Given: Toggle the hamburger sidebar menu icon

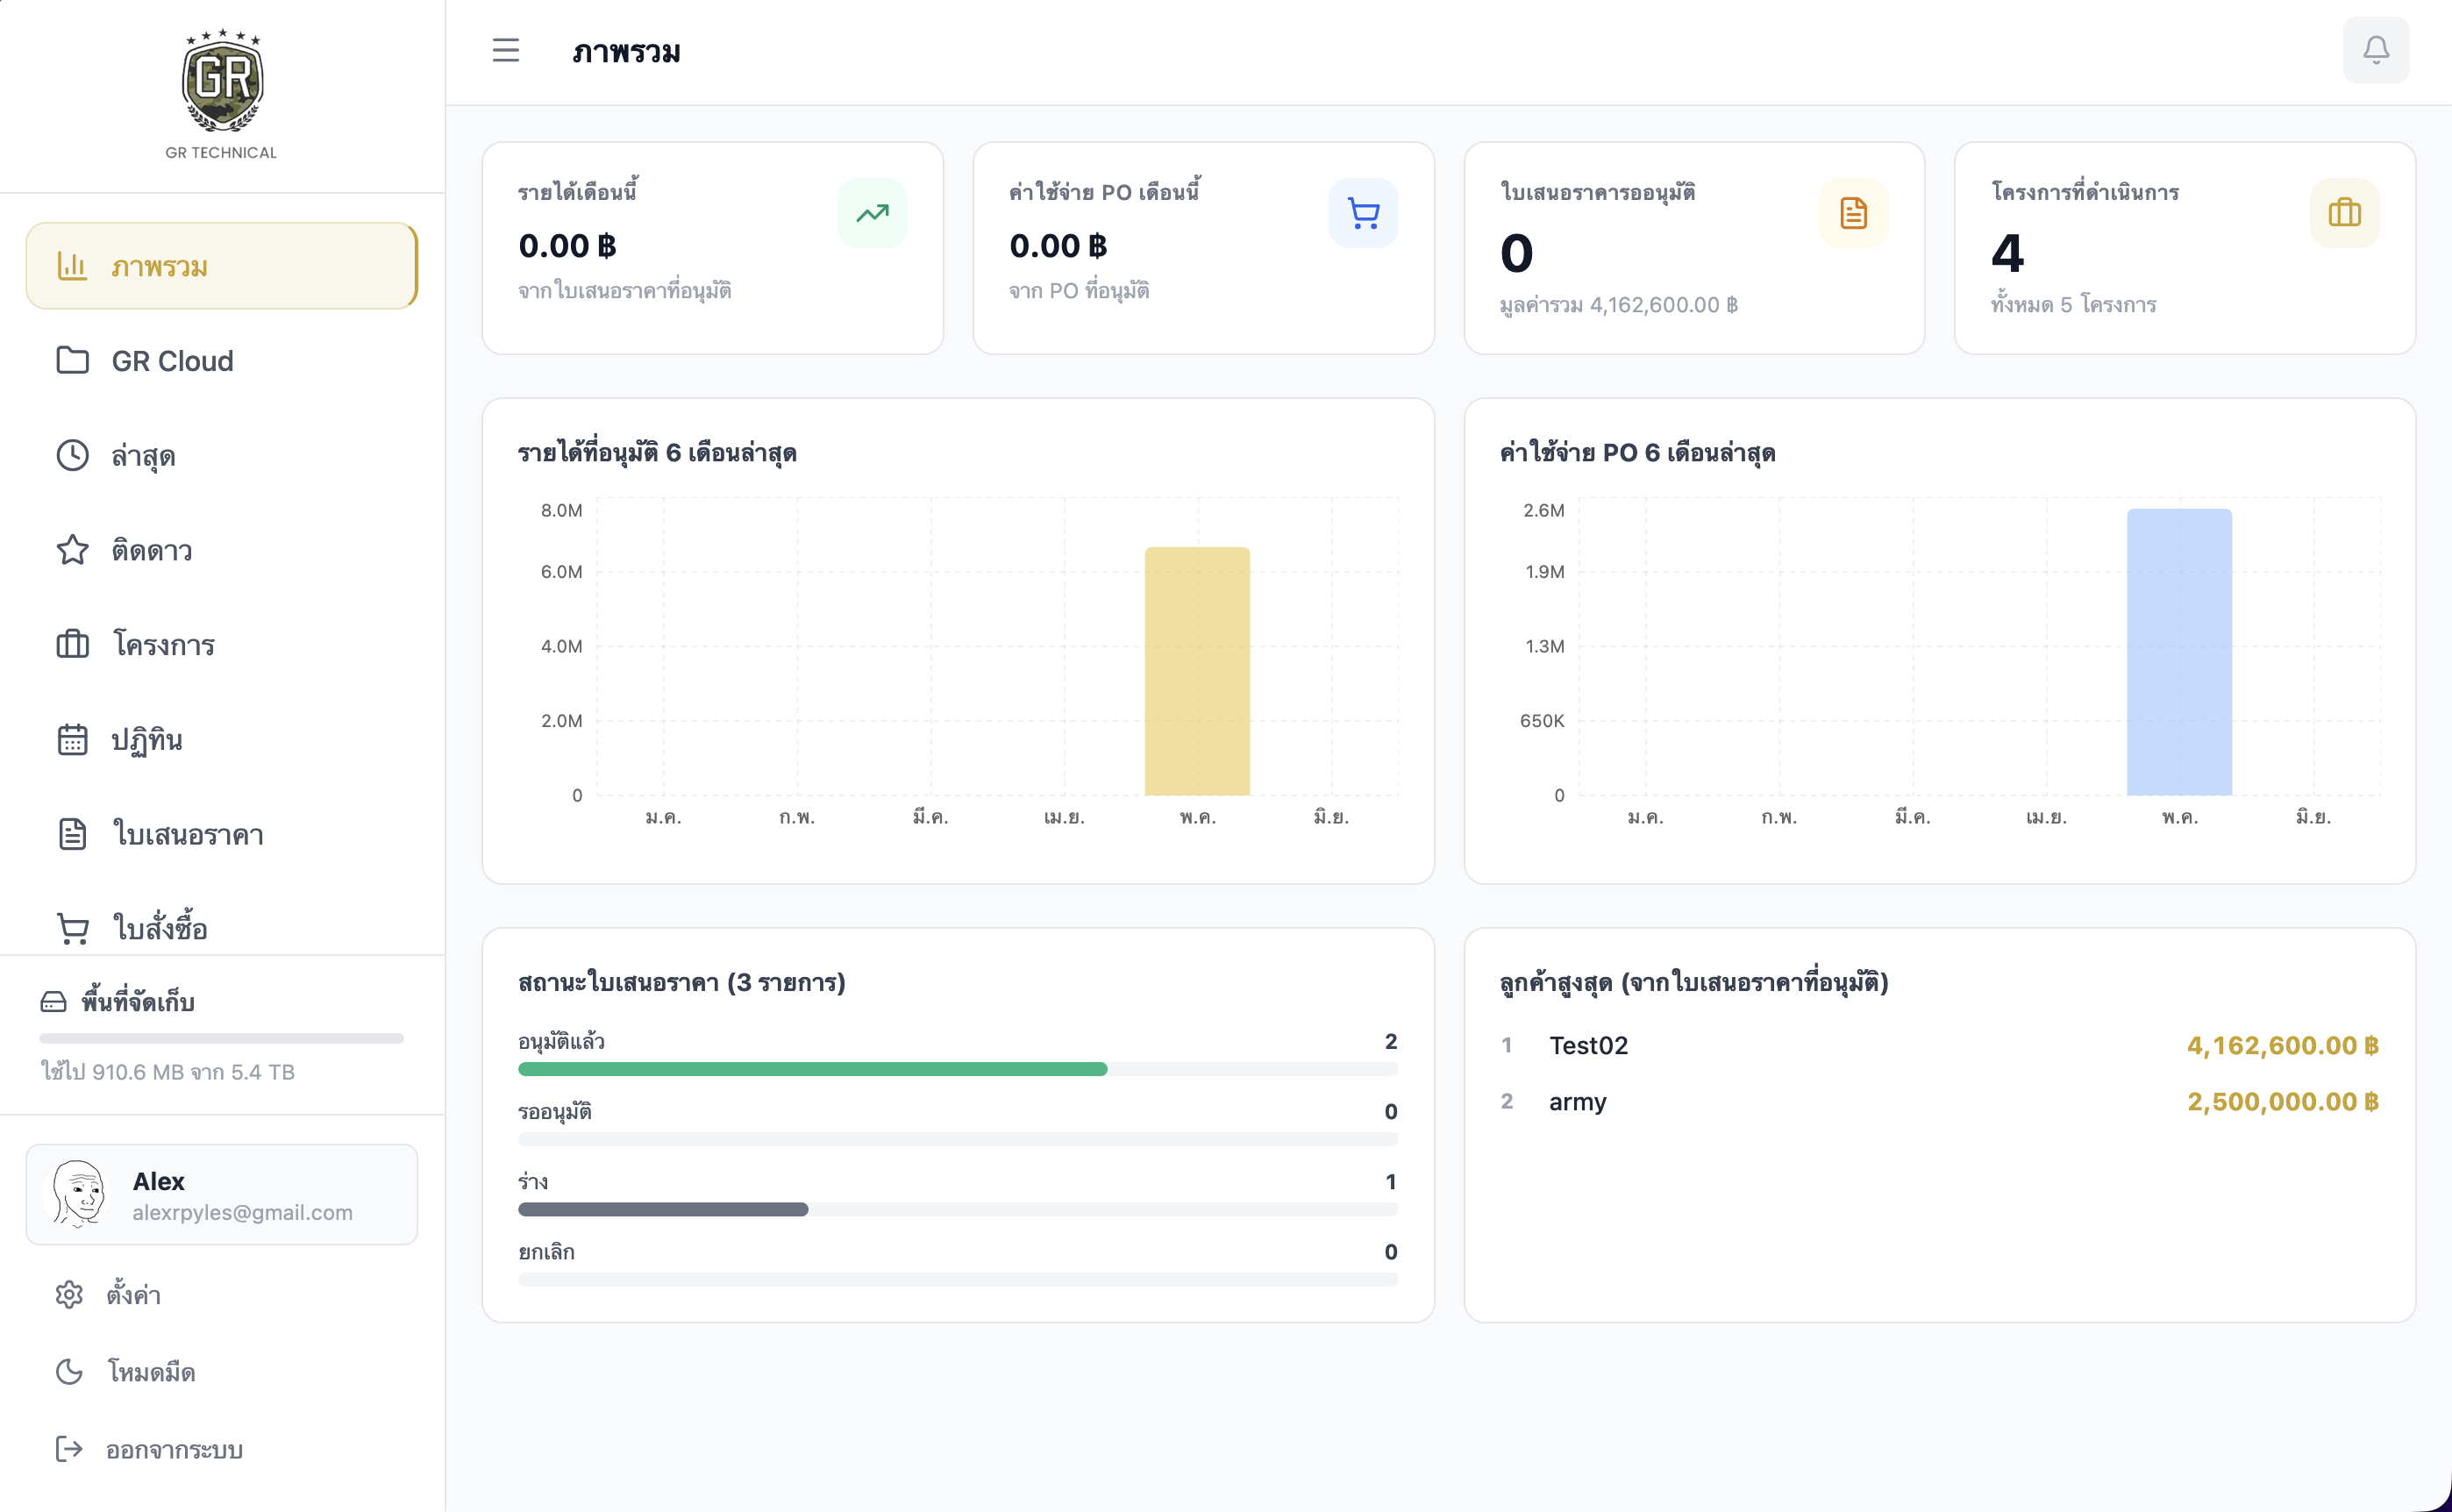Looking at the screenshot, I should pos(506,50).
